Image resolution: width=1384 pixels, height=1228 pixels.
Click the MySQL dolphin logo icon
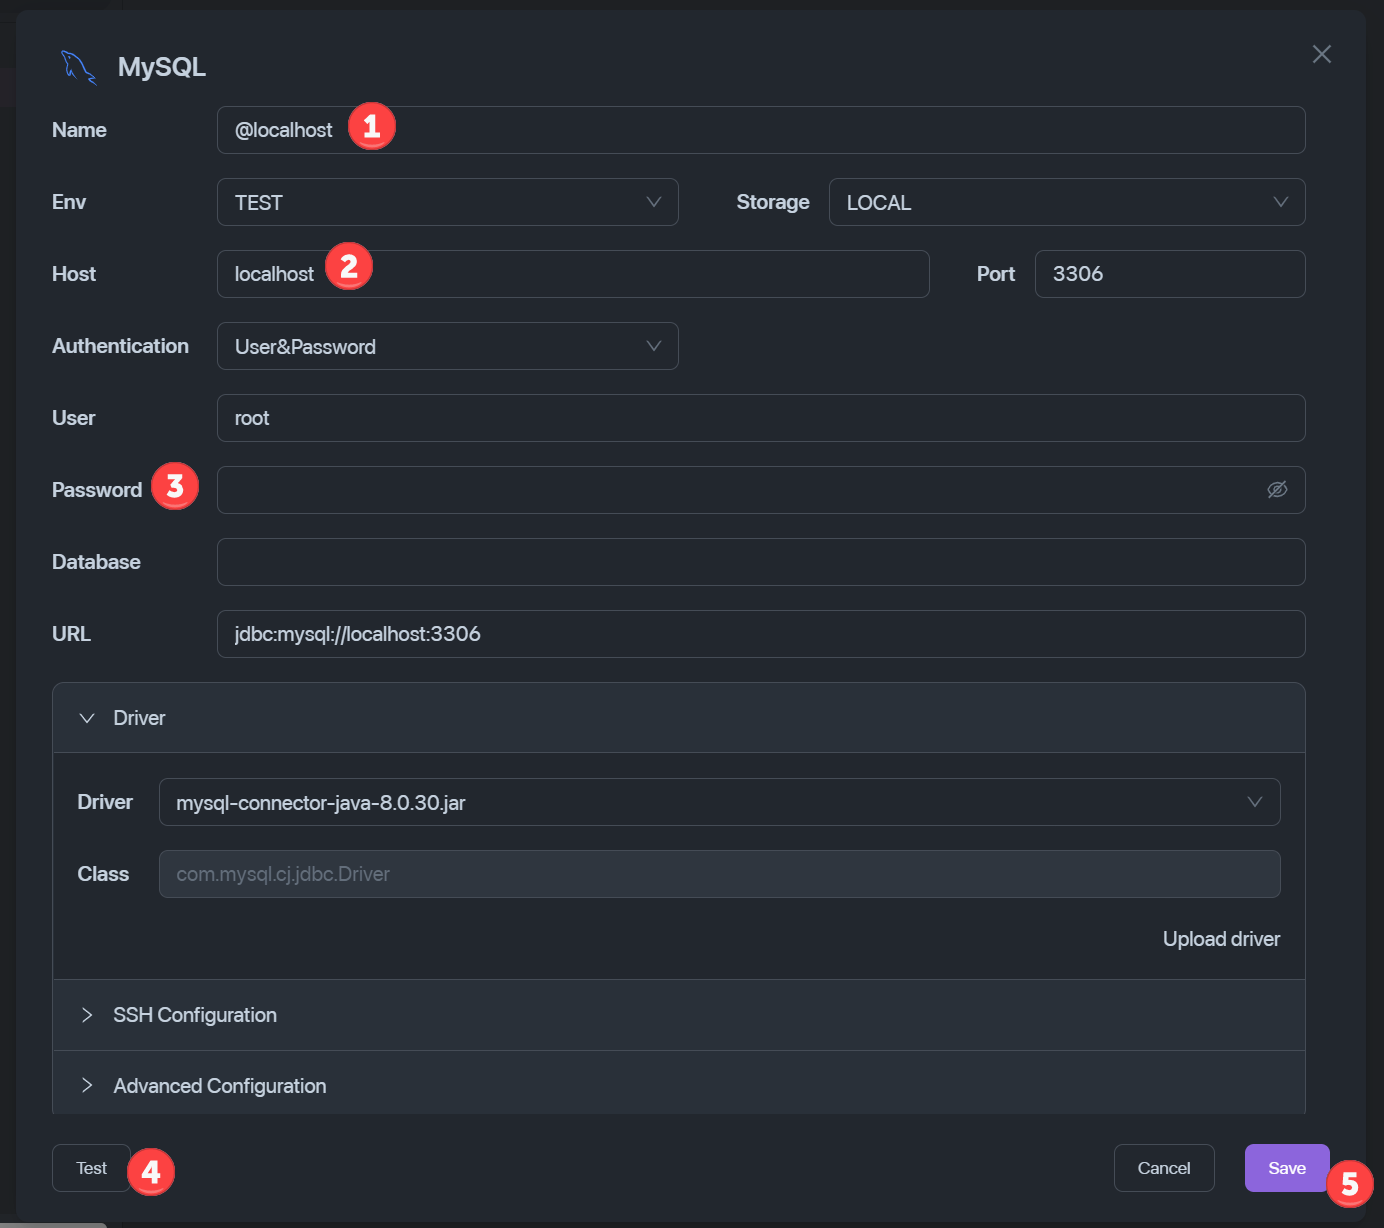(x=78, y=67)
